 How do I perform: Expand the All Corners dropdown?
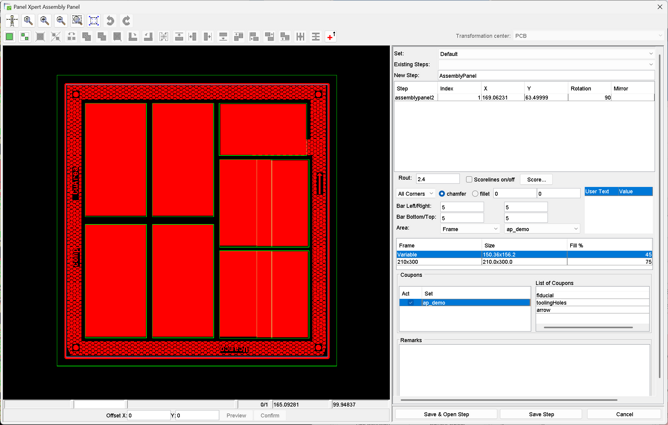pos(415,194)
